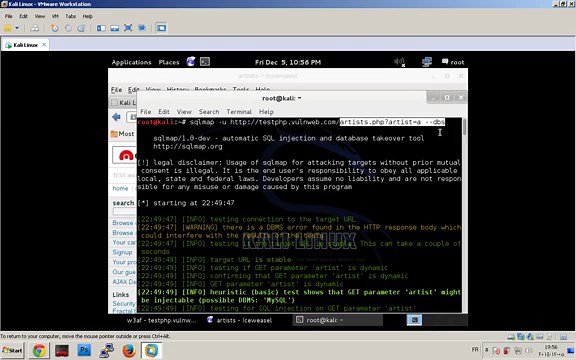Open terminal Search menu
Screen dimensions: 576x360
pyautogui.click(x=209, y=112)
